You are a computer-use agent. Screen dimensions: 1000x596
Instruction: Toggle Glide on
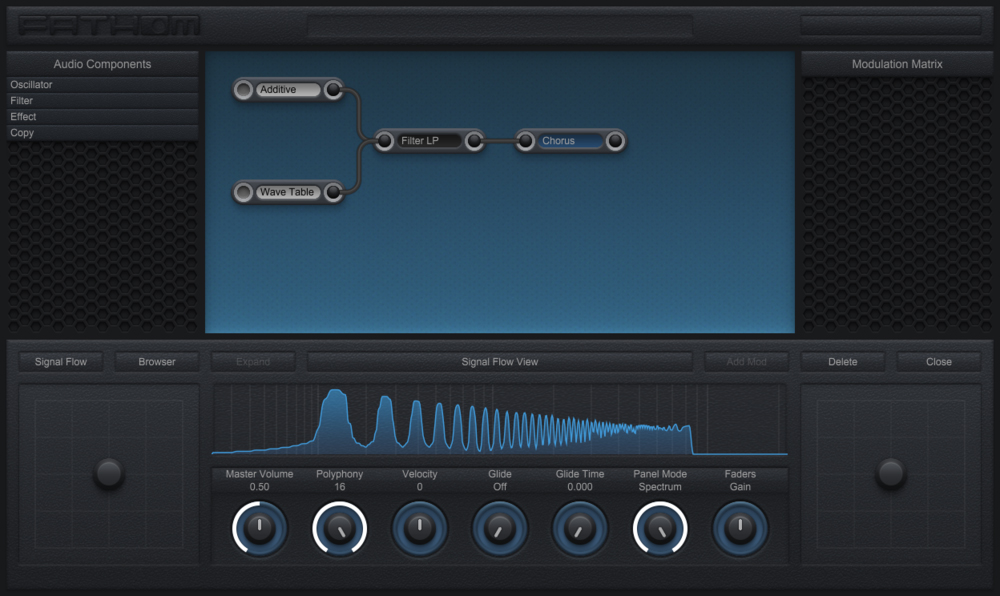coord(500,527)
